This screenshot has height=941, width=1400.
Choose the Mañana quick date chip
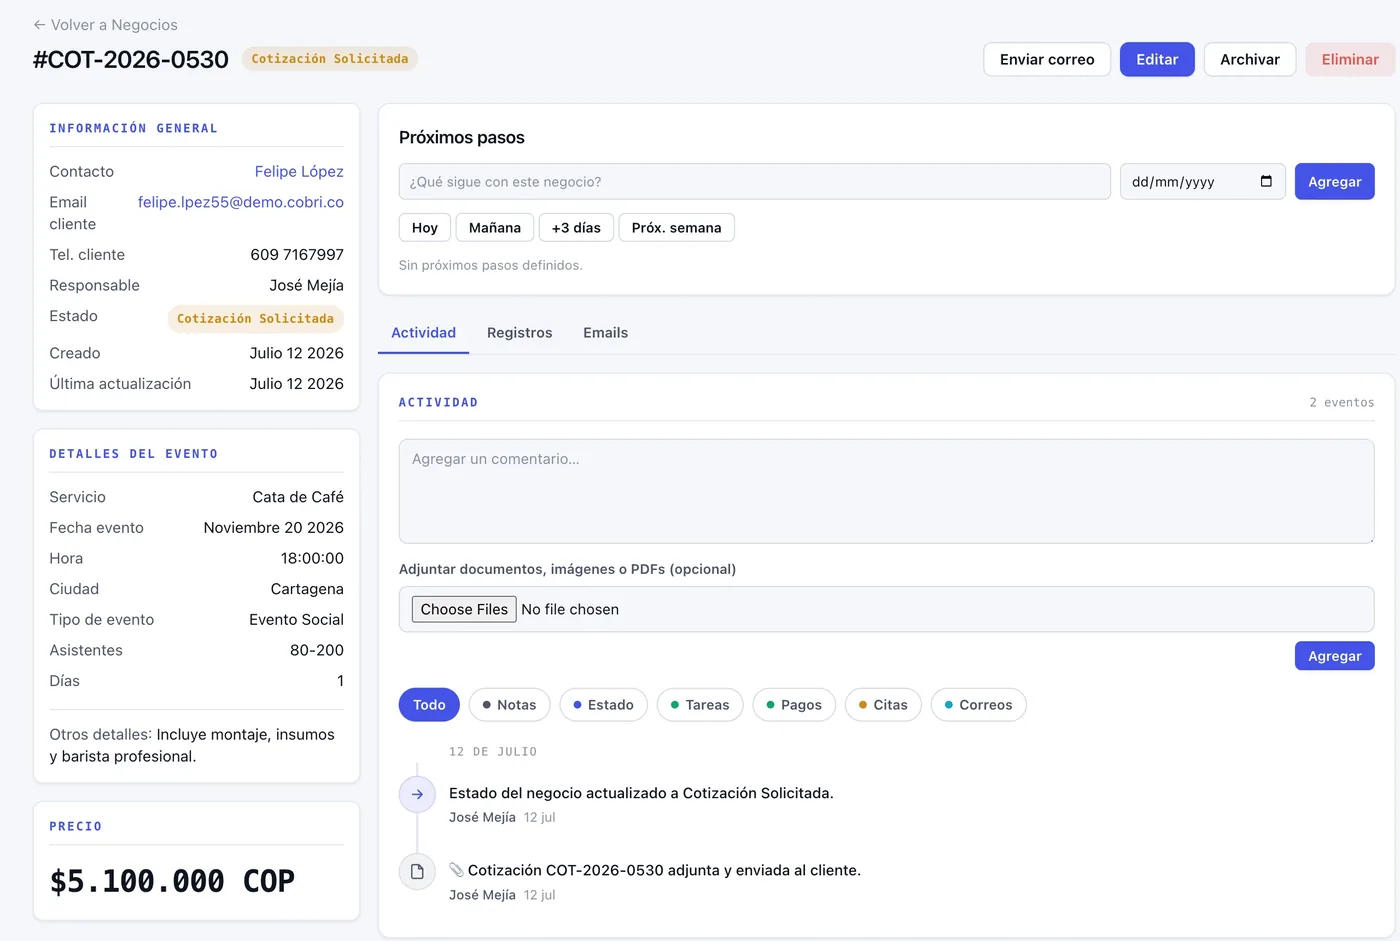(x=495, y=228)
